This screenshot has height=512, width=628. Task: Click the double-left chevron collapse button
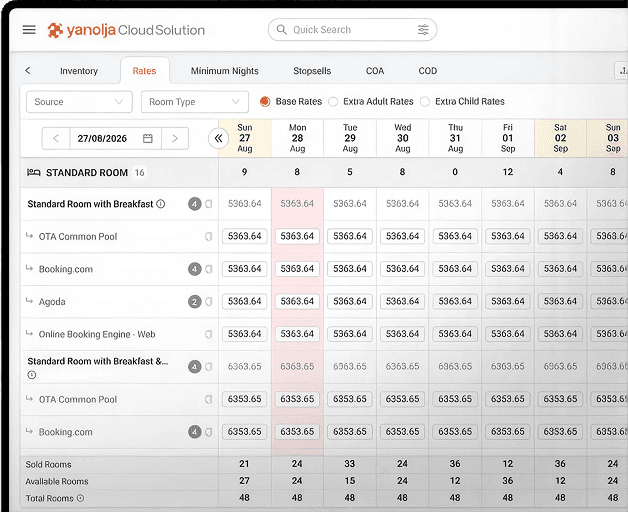pos(218,139)
